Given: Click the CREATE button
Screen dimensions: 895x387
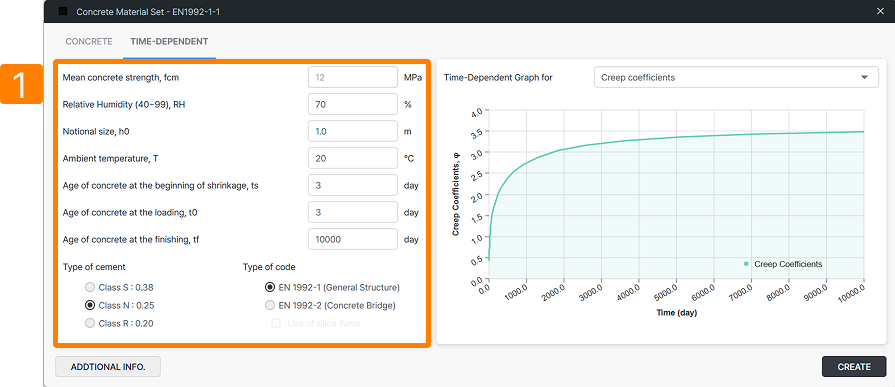Looking at the screenshot, I should coord(854,367).
